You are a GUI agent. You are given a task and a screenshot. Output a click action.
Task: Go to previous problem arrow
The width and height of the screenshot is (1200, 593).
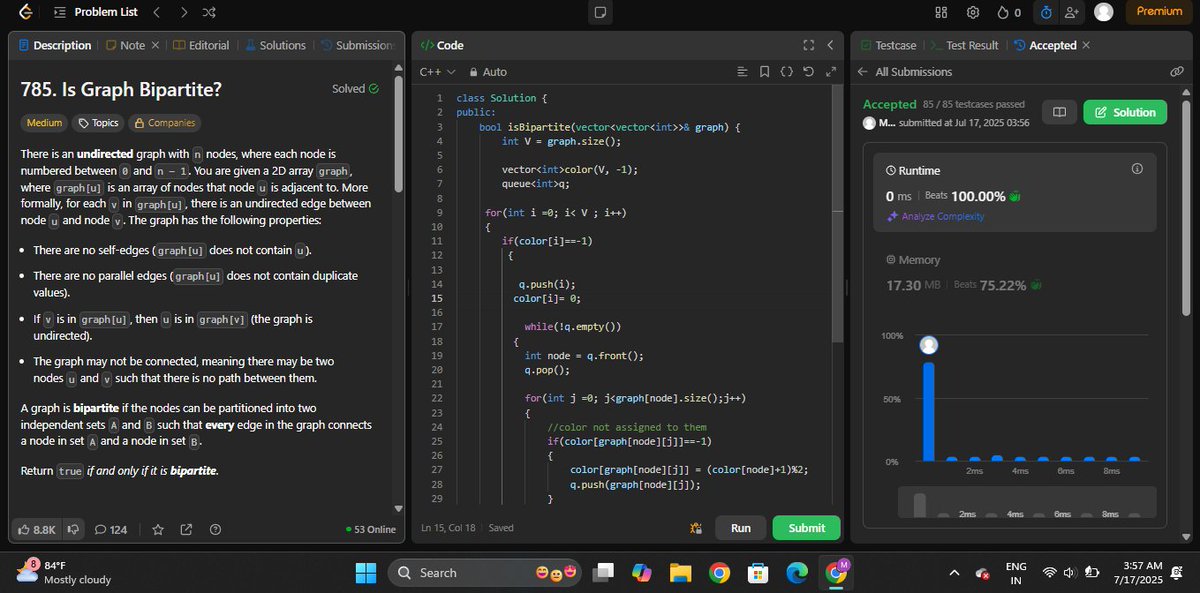(x=155, y=12)
